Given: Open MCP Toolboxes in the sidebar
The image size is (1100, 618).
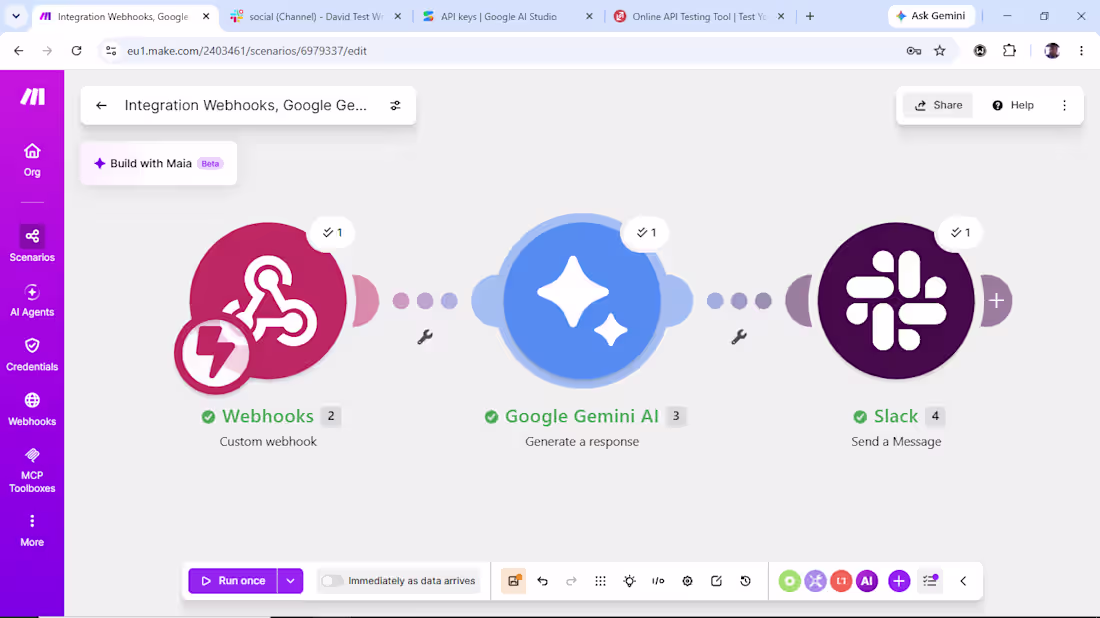Looking at the screenshot, I should point(32,471).
